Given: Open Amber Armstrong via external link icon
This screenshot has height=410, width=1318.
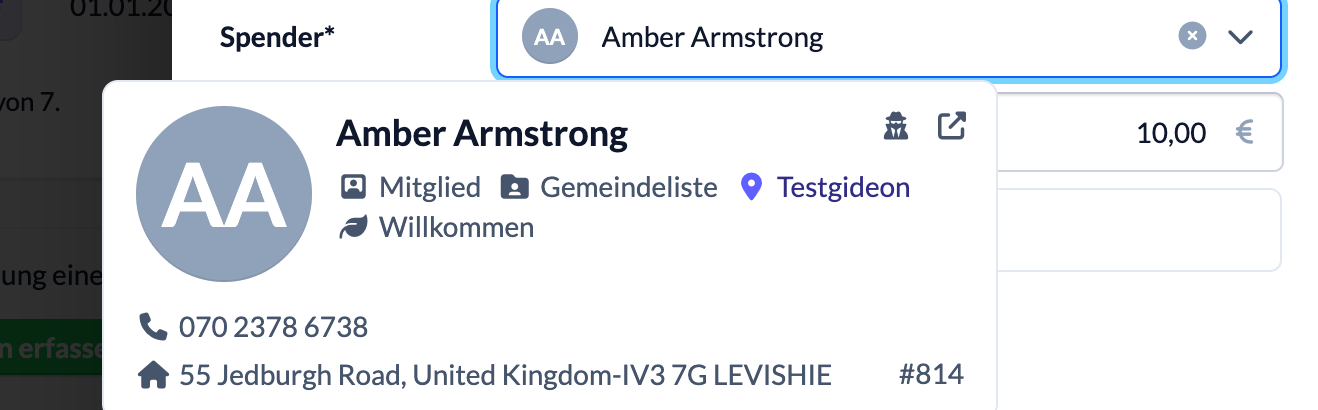Looking at the screenshot, I should pyautogui.click(x=951, y=127).
